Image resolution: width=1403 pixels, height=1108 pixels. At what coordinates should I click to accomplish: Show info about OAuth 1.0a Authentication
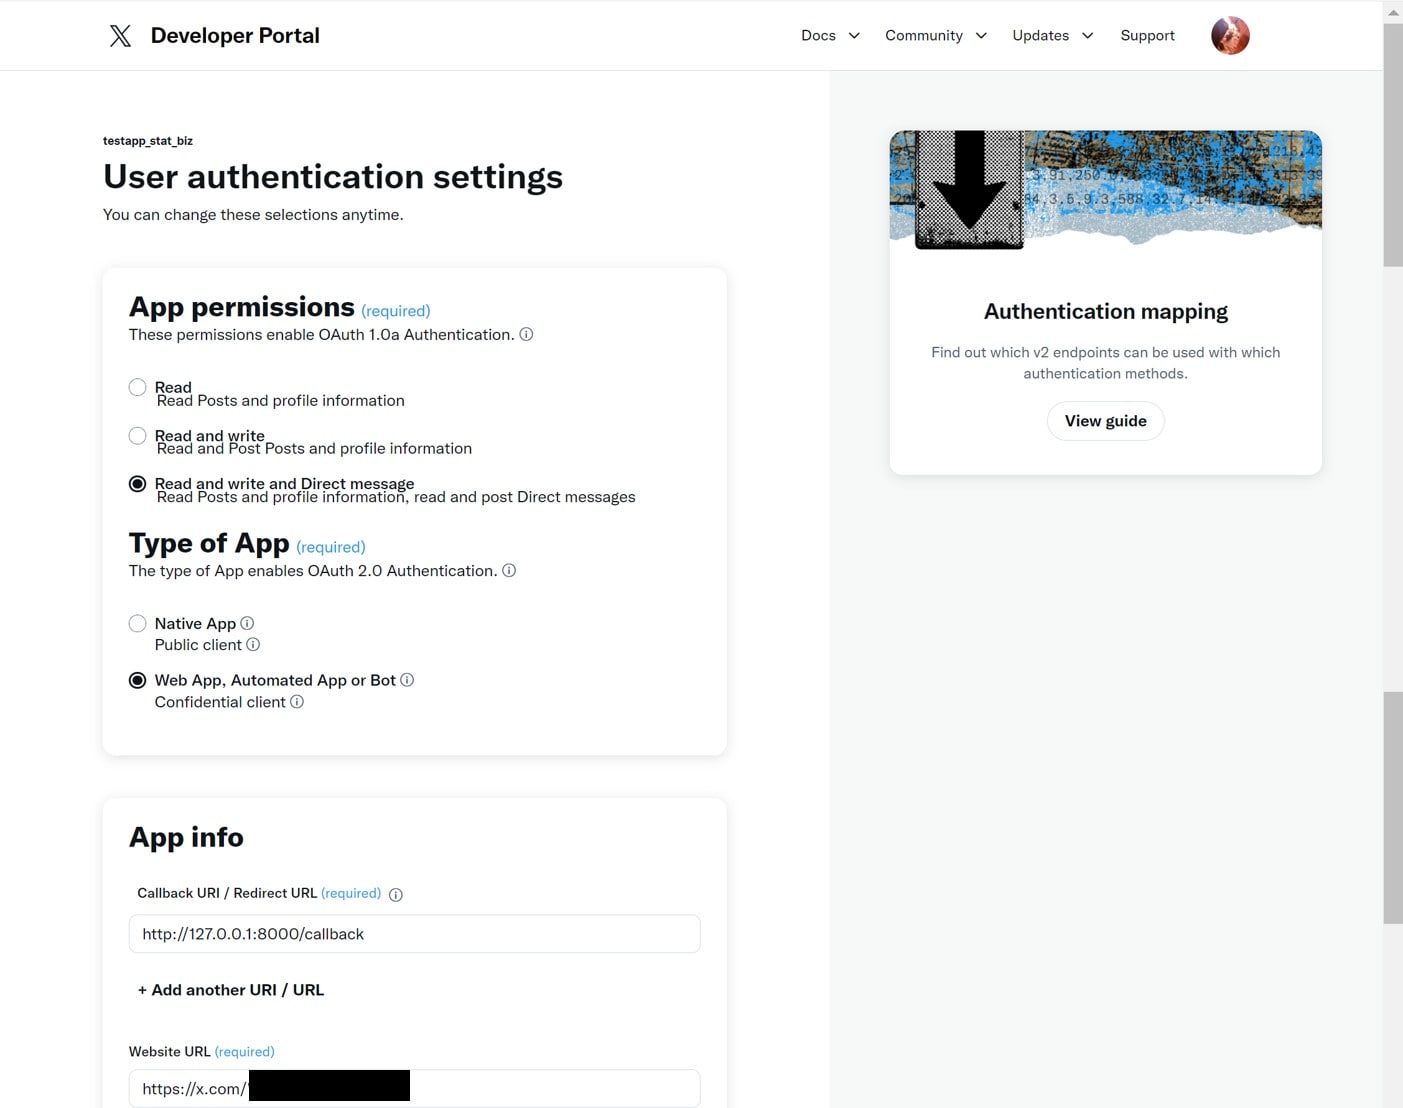pyautogui.click(x=526, y=334)
